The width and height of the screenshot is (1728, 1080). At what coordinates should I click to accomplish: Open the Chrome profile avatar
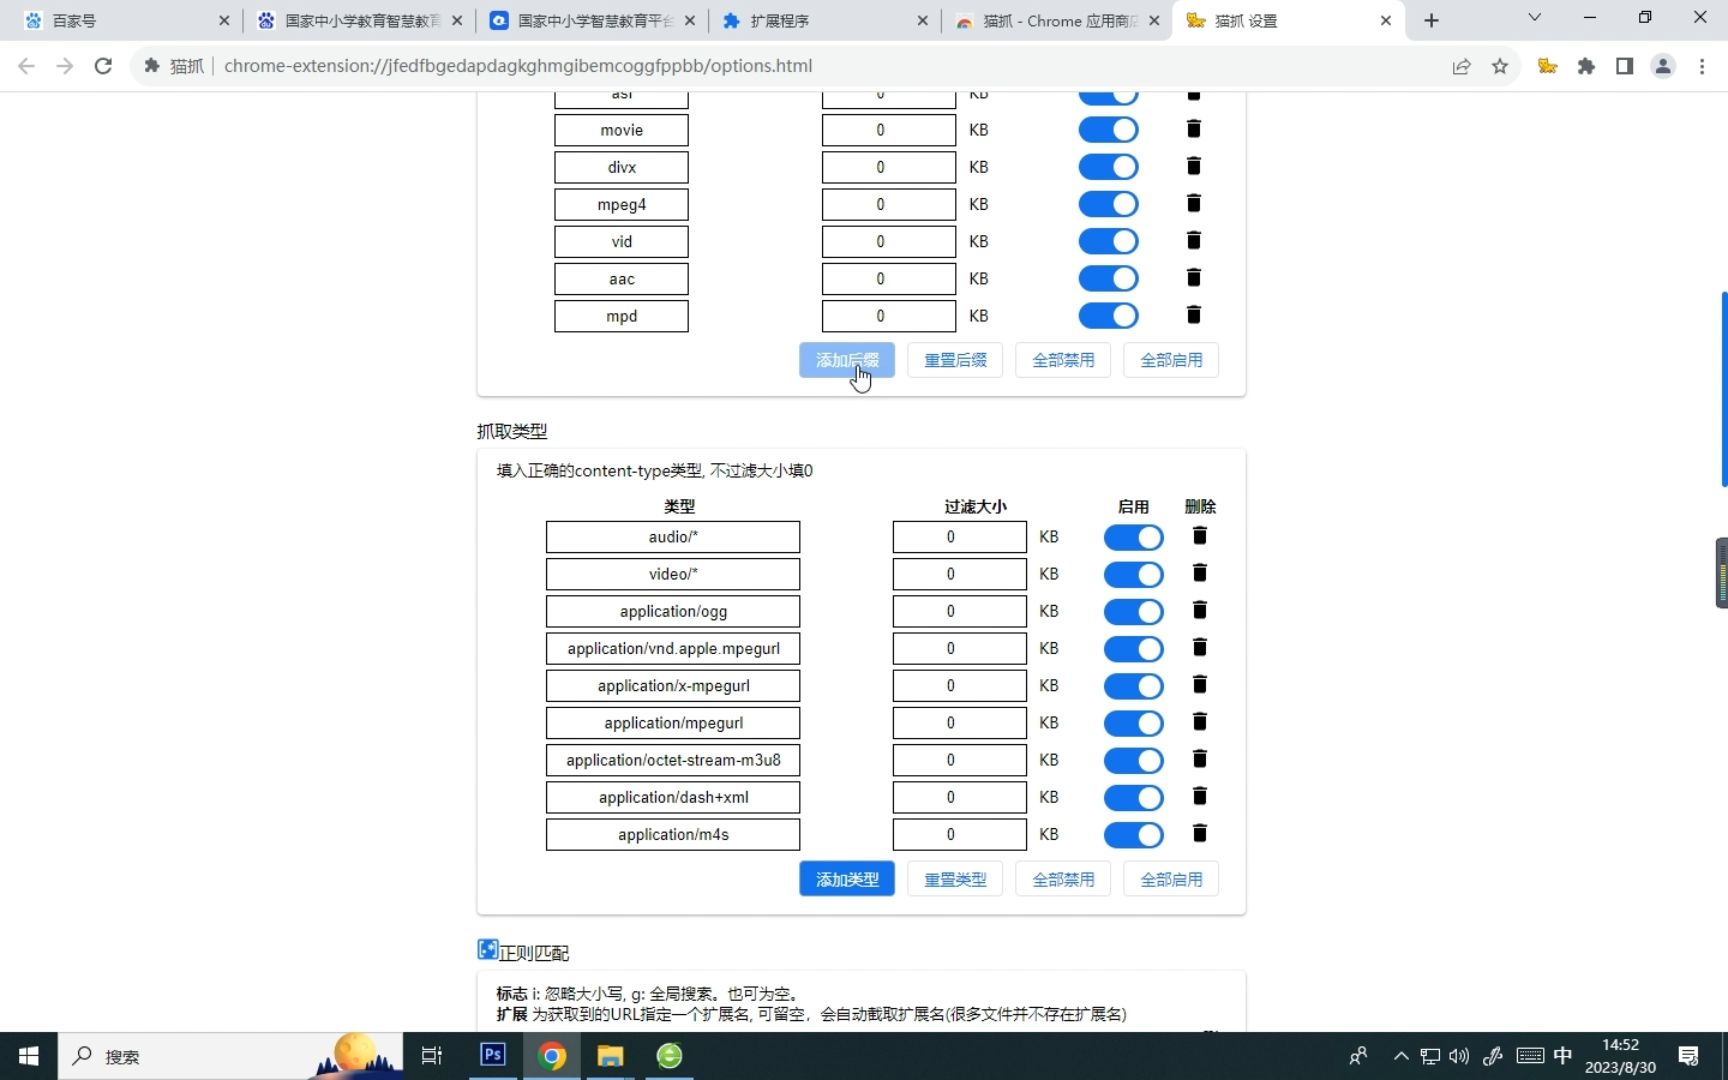click(1663, 66)
